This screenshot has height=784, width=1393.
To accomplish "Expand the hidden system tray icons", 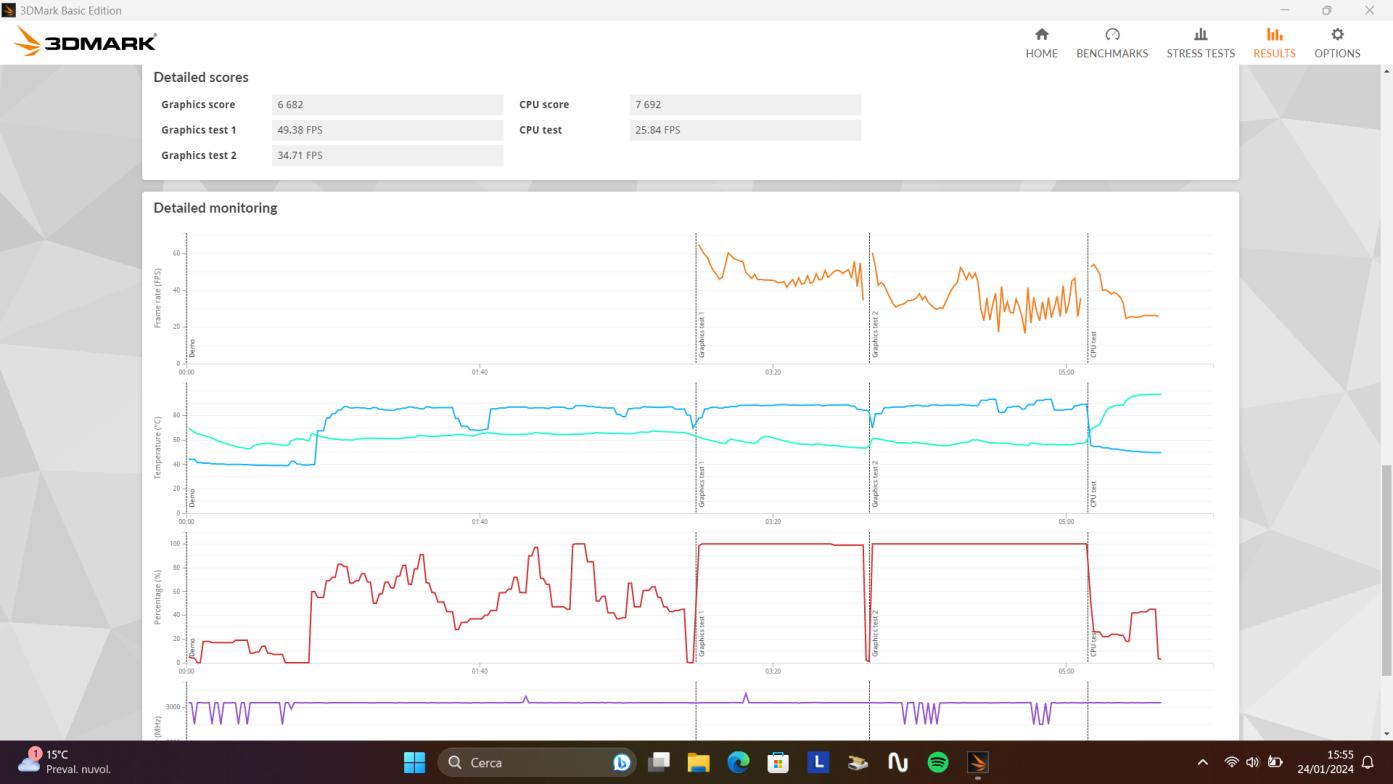I will click(x=1202, y=762).
